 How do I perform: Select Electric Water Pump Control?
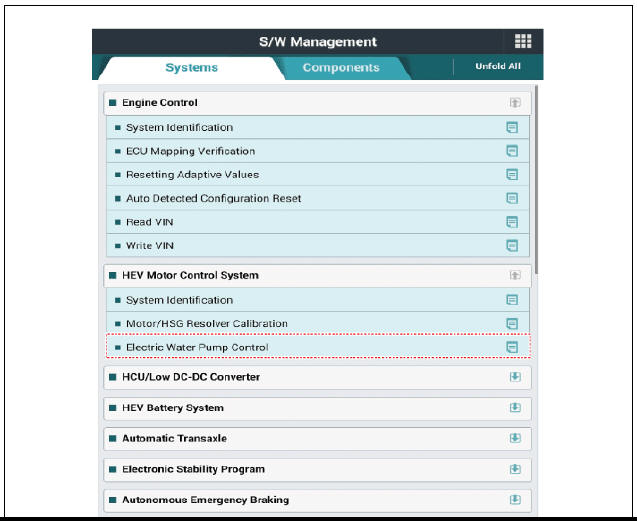click(x=318, y=347)
